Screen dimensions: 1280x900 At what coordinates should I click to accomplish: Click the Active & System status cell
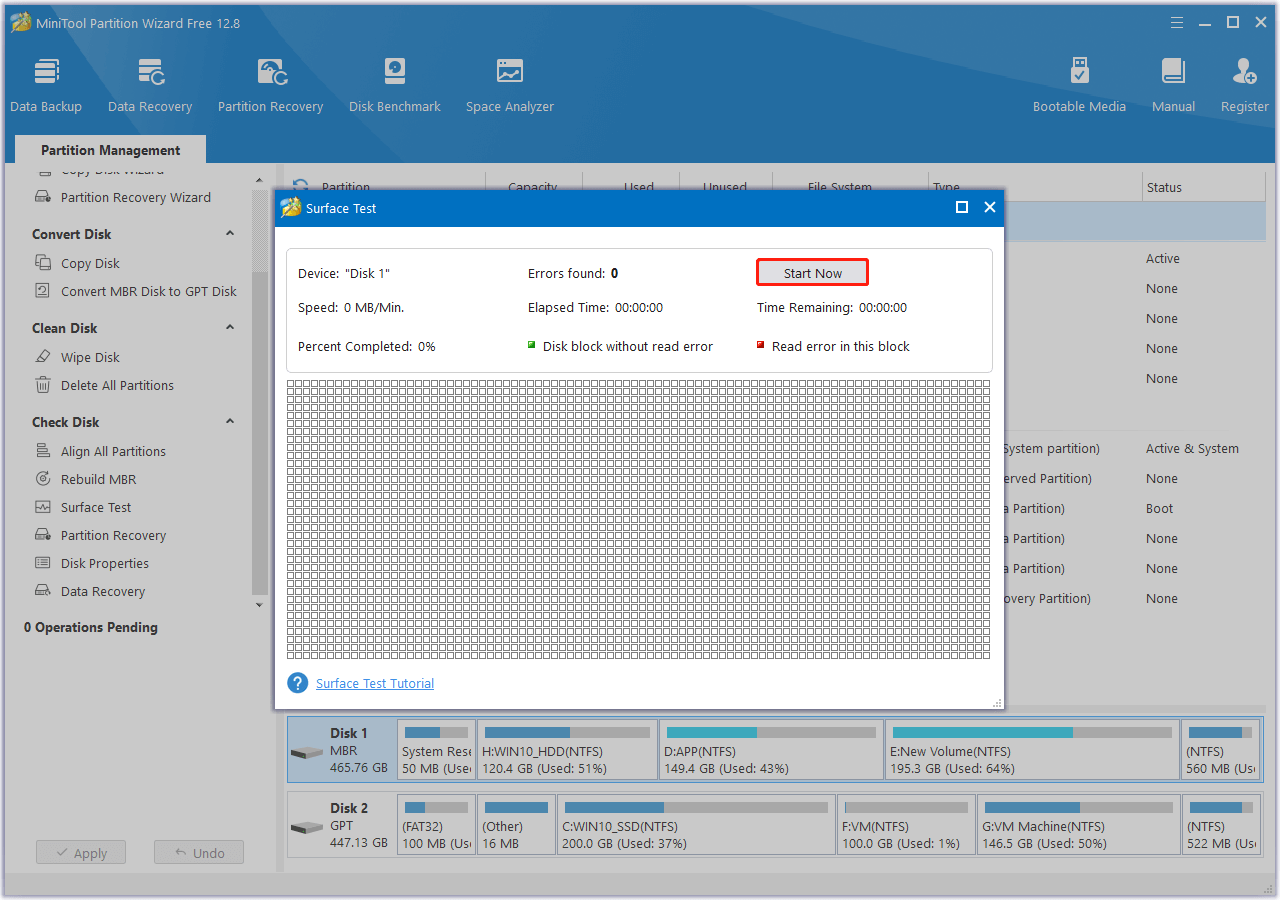1192,448
